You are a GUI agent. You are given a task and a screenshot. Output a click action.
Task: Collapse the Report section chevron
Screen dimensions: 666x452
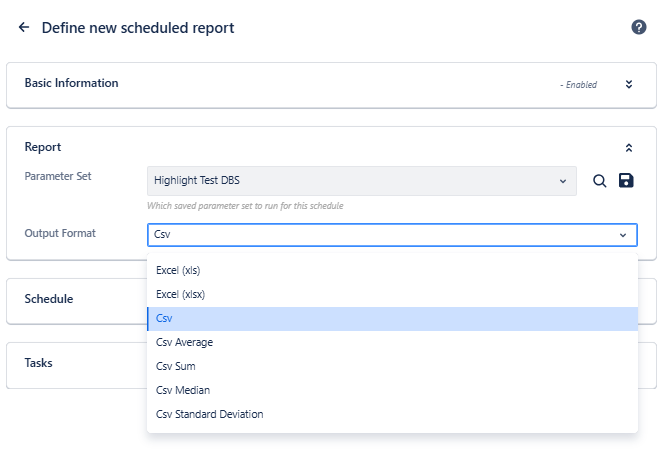click(629, 148)
